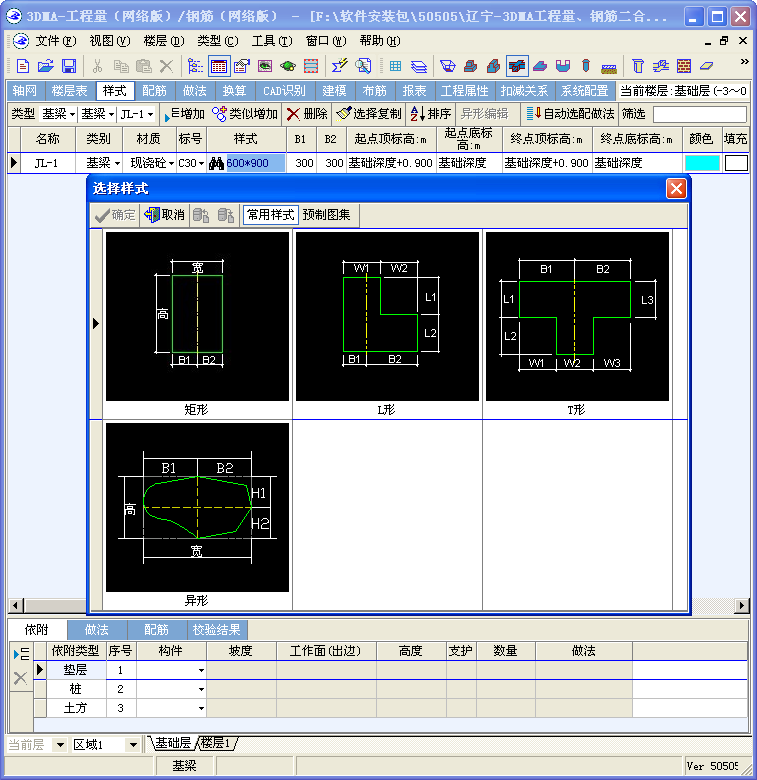The height and width of the screenshot is (780, 757).
Task: Open second 基梁 dropdown
Action: (111, 115)
